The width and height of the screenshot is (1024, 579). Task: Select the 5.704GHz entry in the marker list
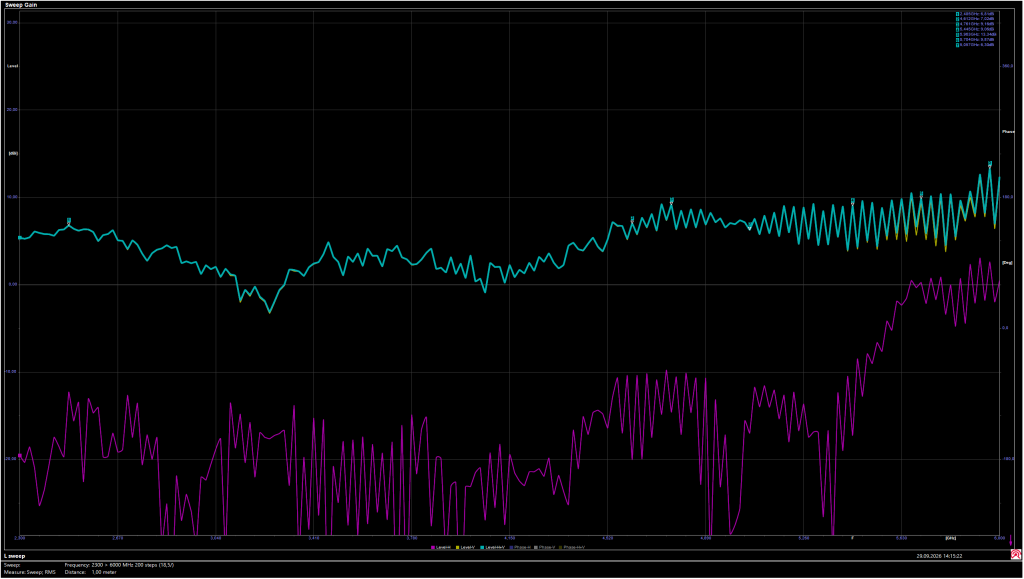point(976,39)
